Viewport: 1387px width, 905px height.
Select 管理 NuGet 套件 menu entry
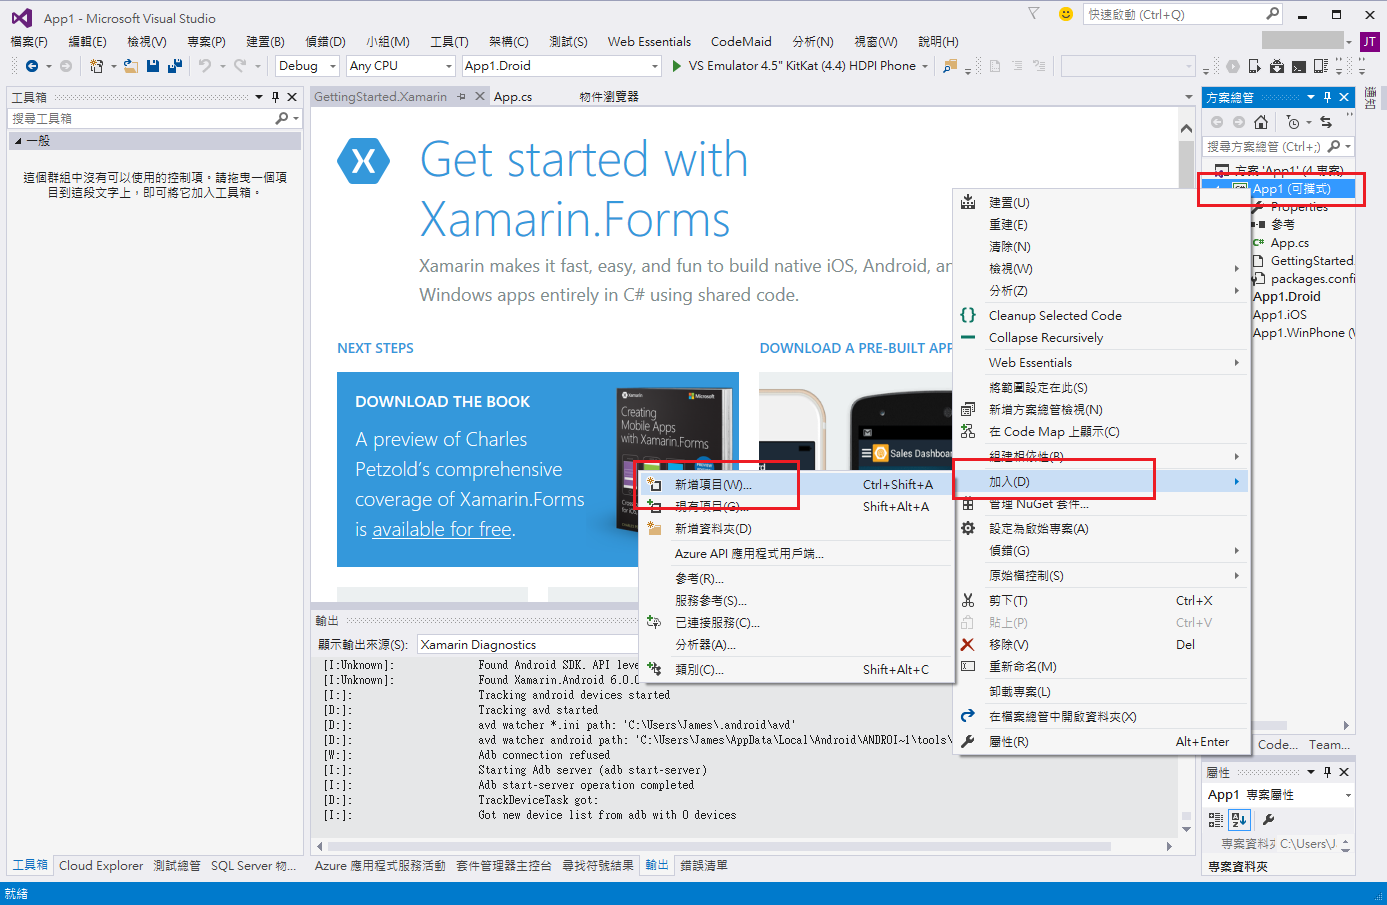[1102, 504]
